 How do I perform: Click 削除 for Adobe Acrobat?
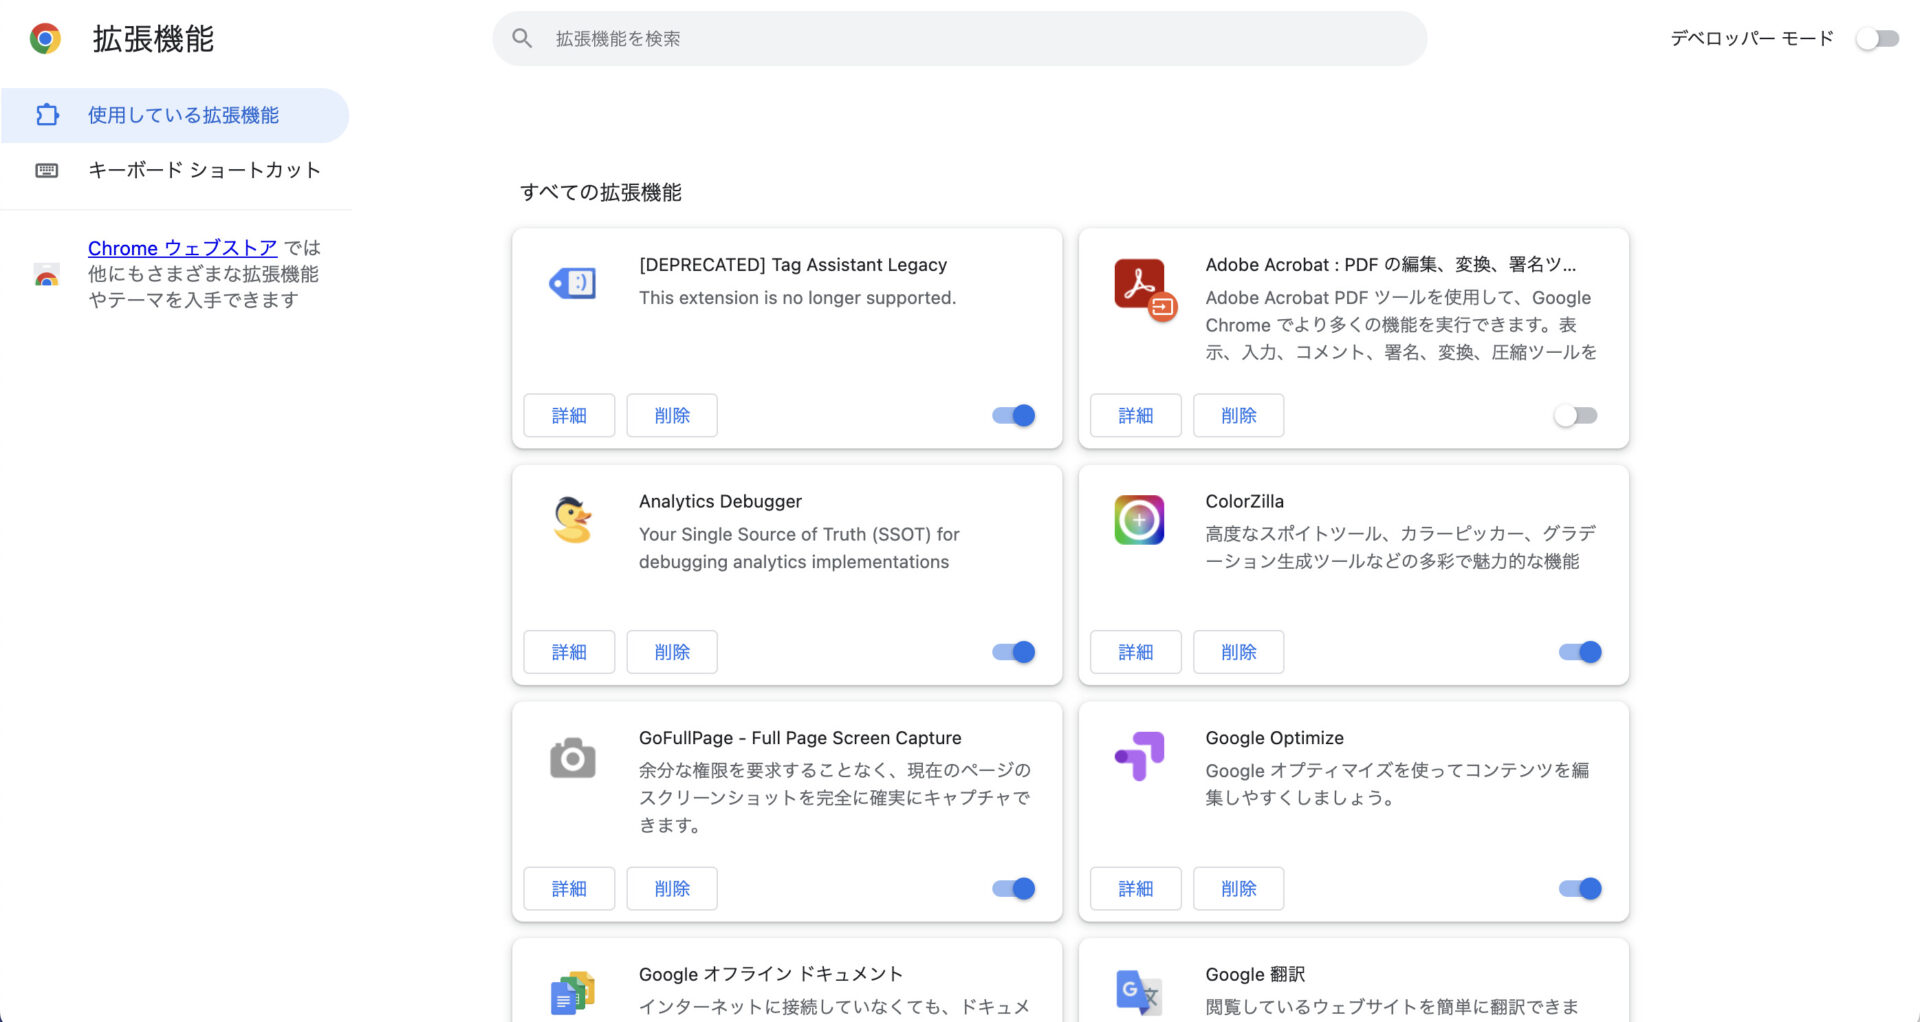(1239, 415)
